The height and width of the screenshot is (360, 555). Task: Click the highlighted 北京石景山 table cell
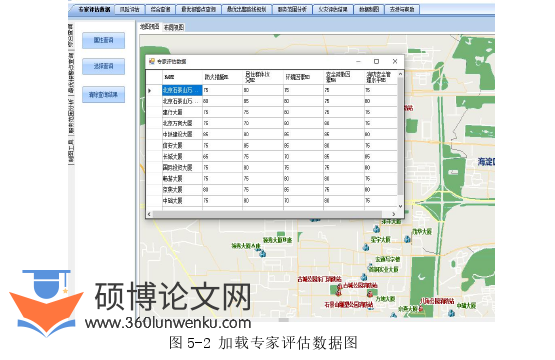pos(182,90)
